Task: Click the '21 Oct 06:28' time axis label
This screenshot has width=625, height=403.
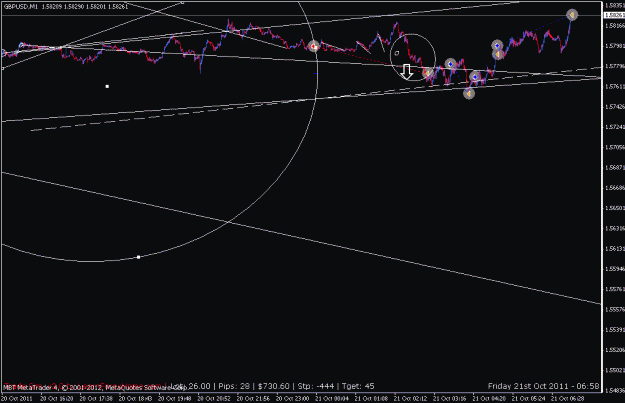Action: (568, 398)
